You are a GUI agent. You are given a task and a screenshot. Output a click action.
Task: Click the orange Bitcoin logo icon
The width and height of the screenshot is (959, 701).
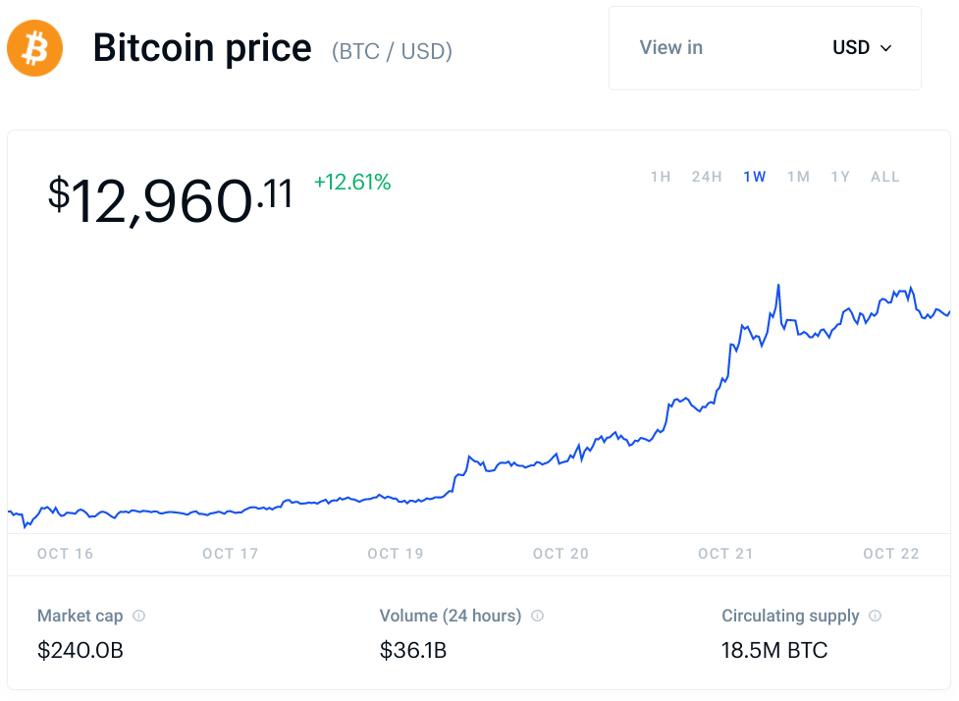[35, 48]
